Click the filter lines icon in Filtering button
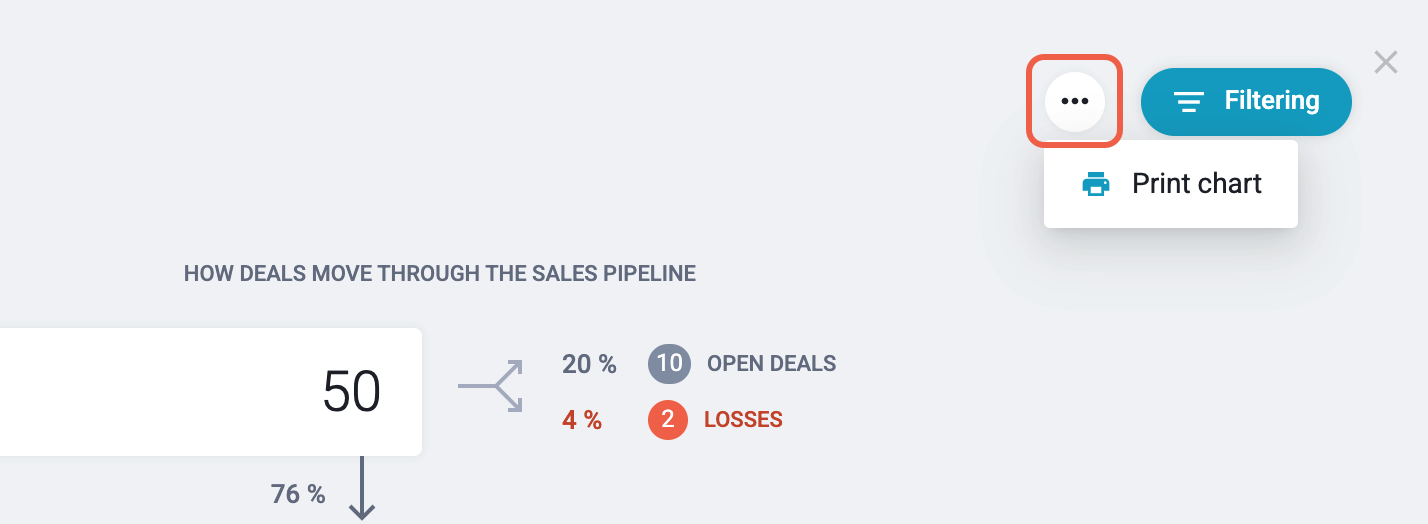1428x524 pixels. click(x=1188, y=102)
